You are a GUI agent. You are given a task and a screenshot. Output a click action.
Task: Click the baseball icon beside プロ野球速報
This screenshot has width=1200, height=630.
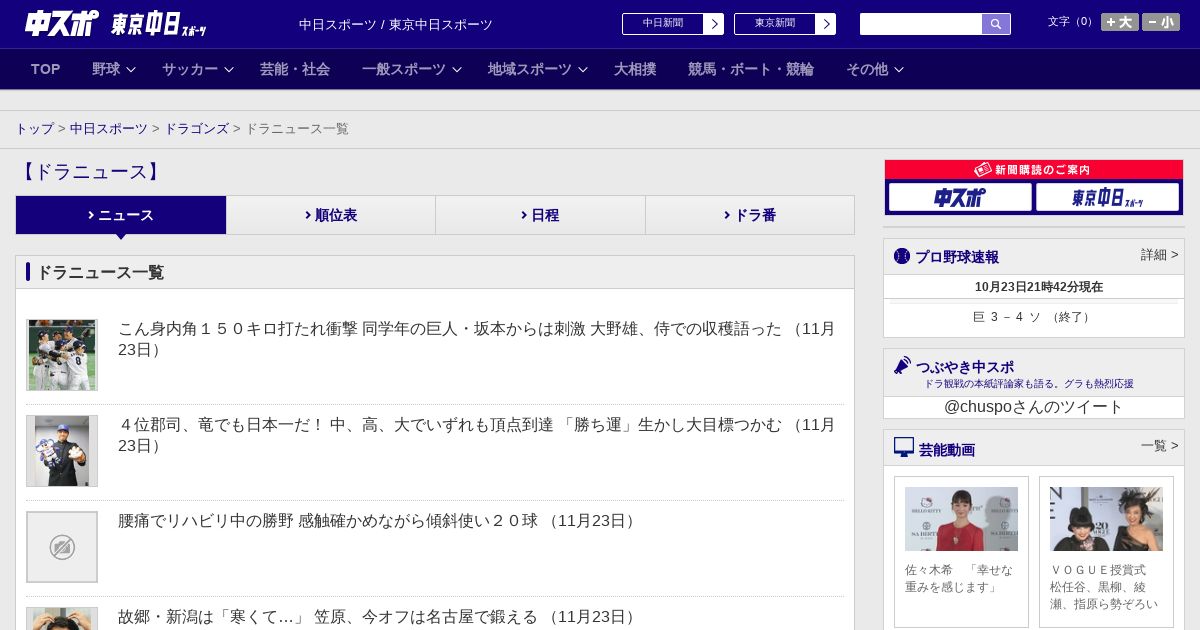pyautogui.click(x=902, y=256)
